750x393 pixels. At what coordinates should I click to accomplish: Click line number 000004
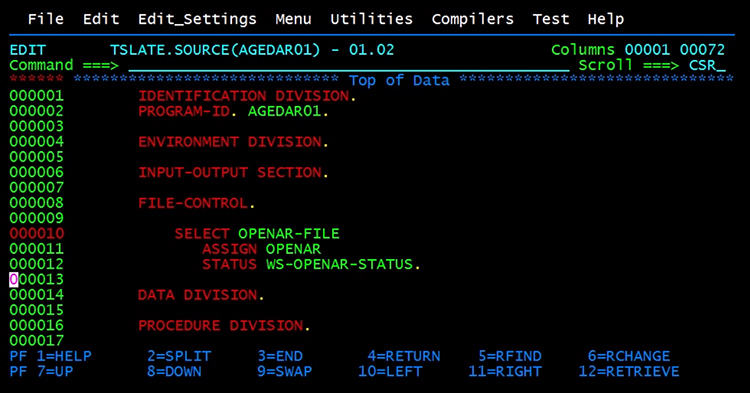click(37, 142)
